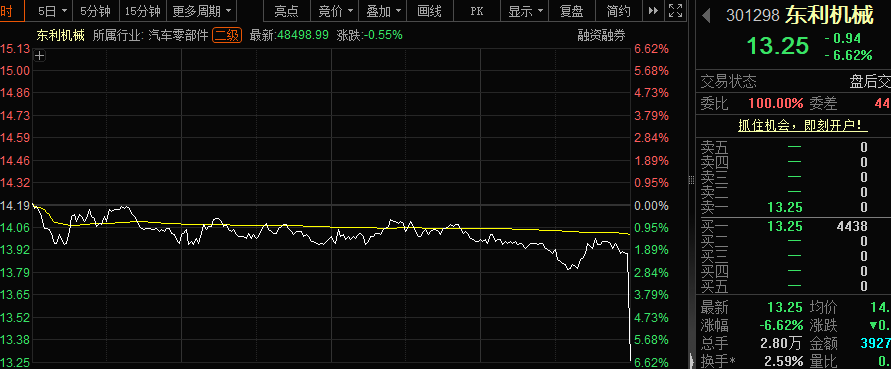The width and height of the screenshot is (891, 369).
Task: Click the panel splitter handle beside order book
Action: pos(692,180)
